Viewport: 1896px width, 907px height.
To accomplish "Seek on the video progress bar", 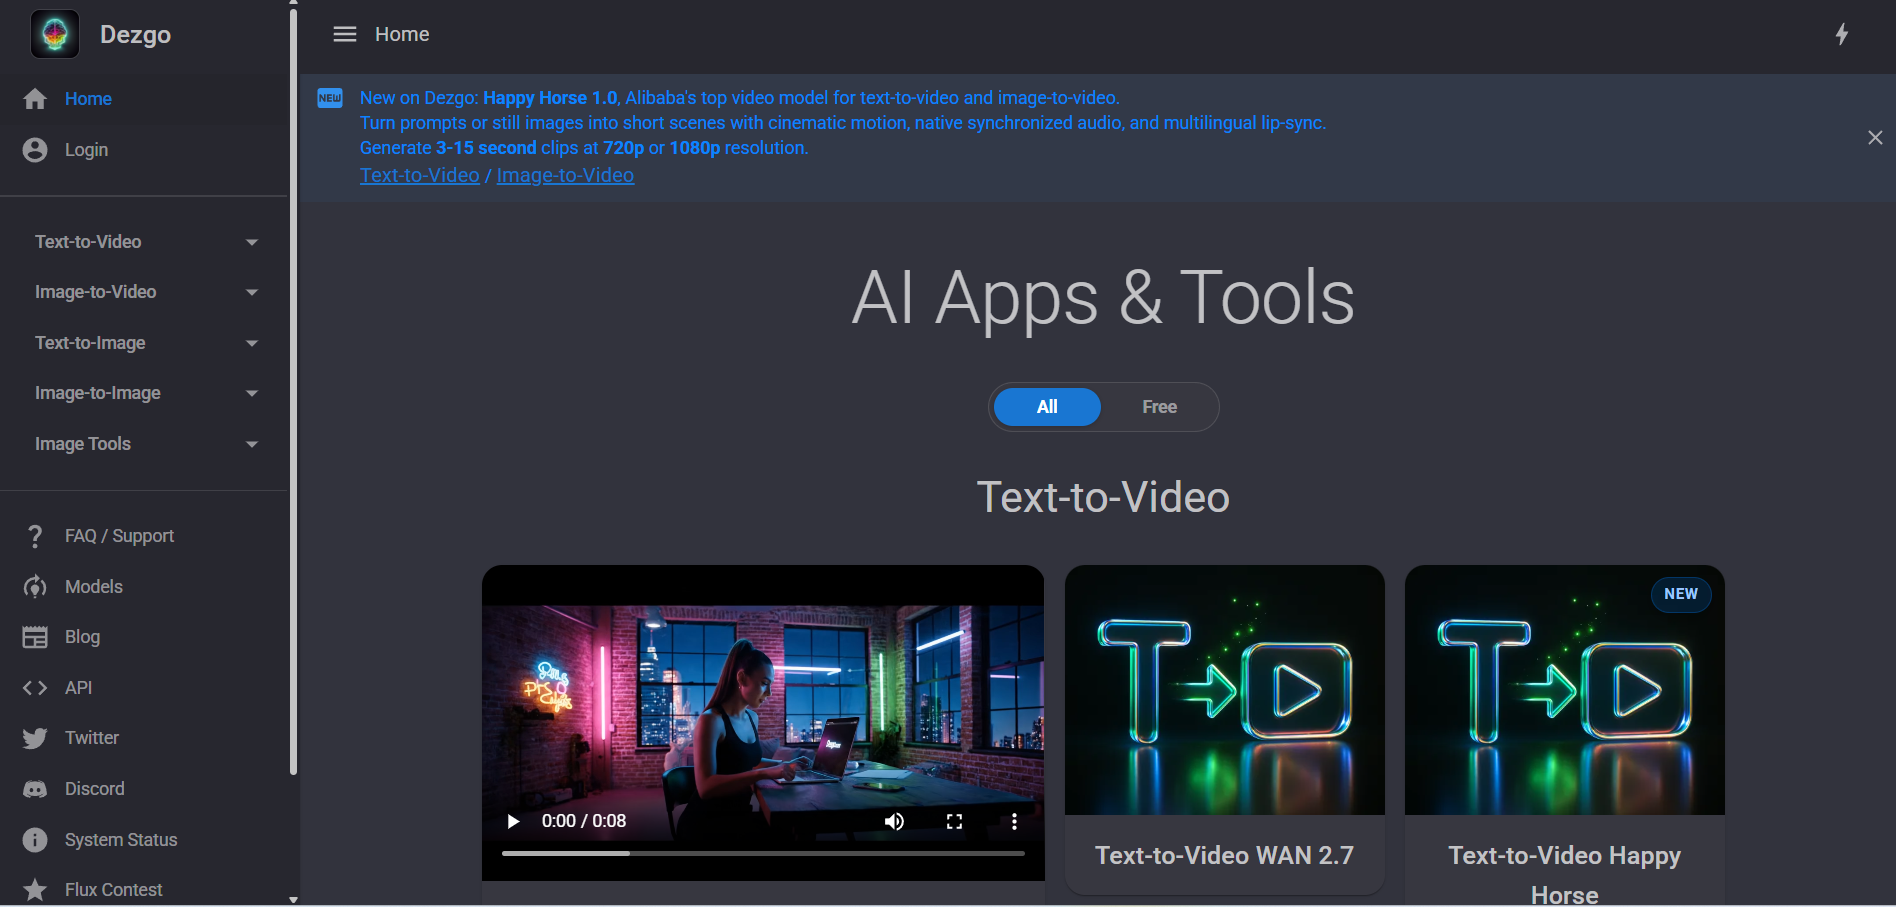I will pos(763,853).
